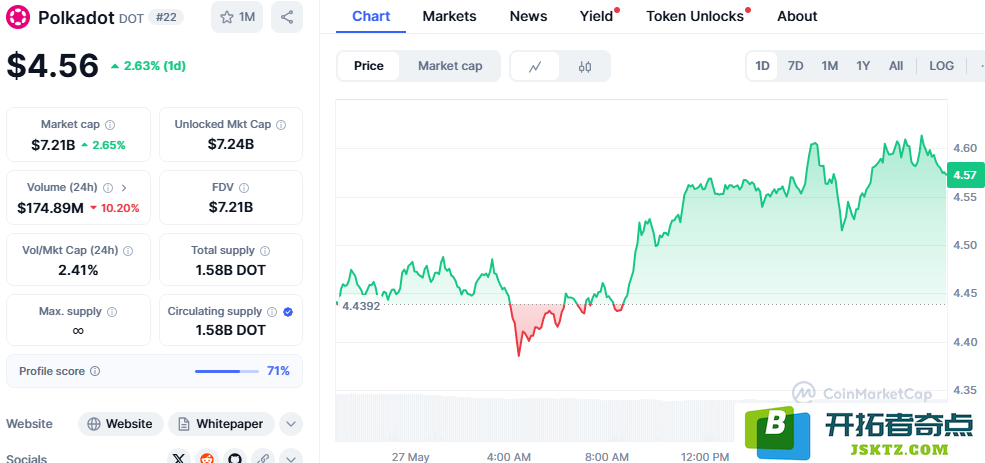Image resolution: width=985 pixels, height=463 pixels.
Task: Click Vol/Mkt Cap (24h) info icon
Action: pos(128,251)
